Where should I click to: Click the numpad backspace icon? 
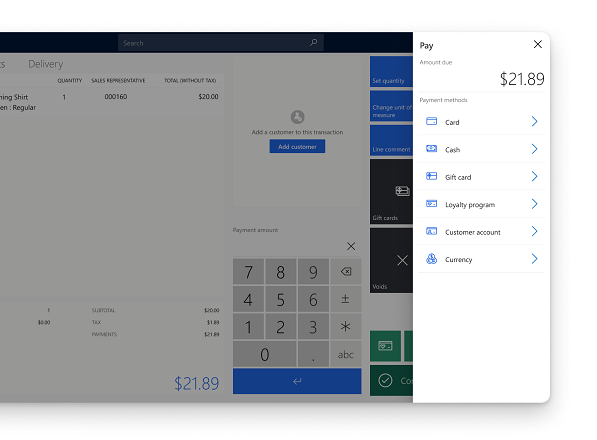[346, 272]
